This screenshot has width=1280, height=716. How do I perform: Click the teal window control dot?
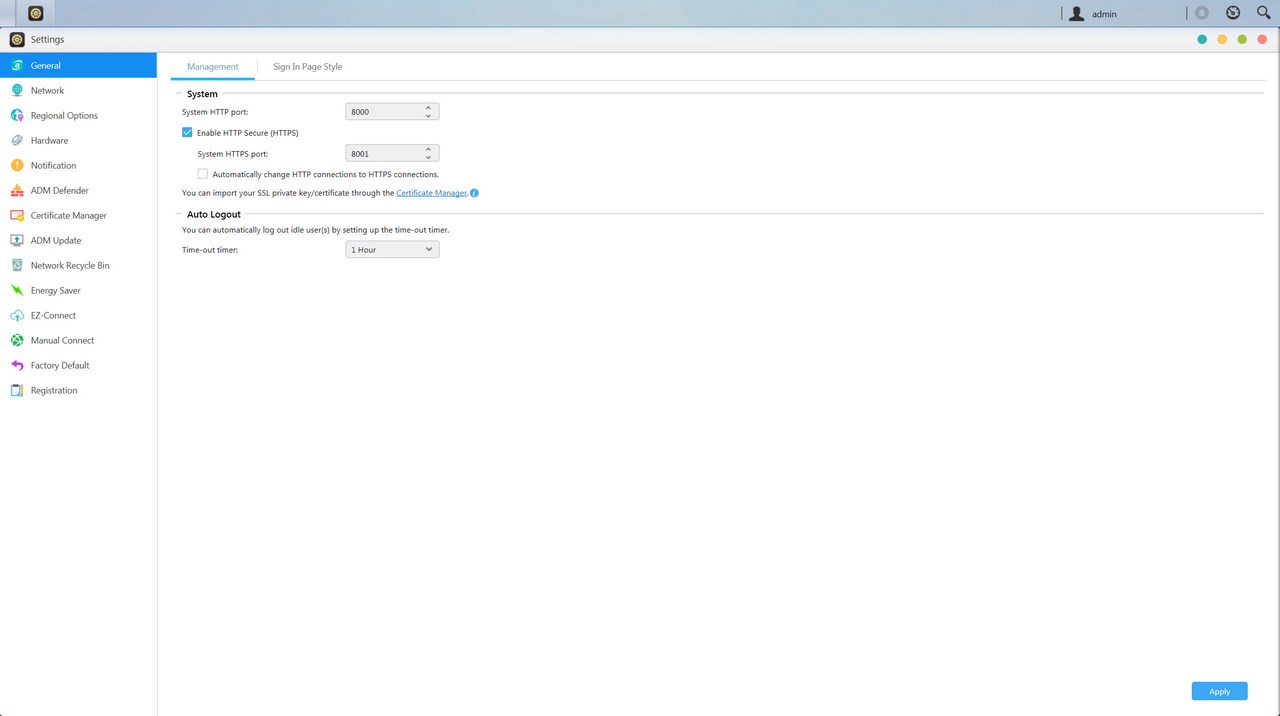1202,39
